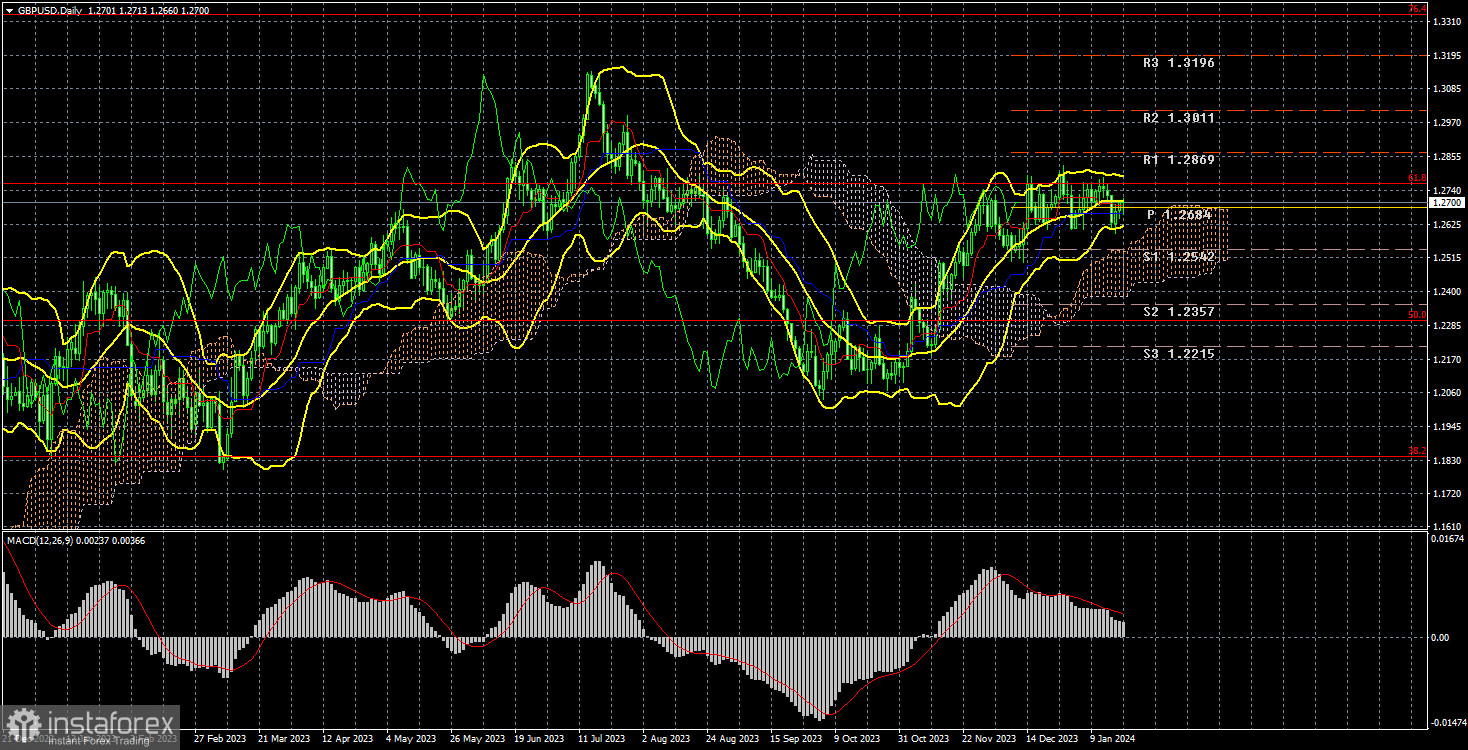Click the 1.2855 price axis value
1468x750 pixels.
[x=1447, y=157]
